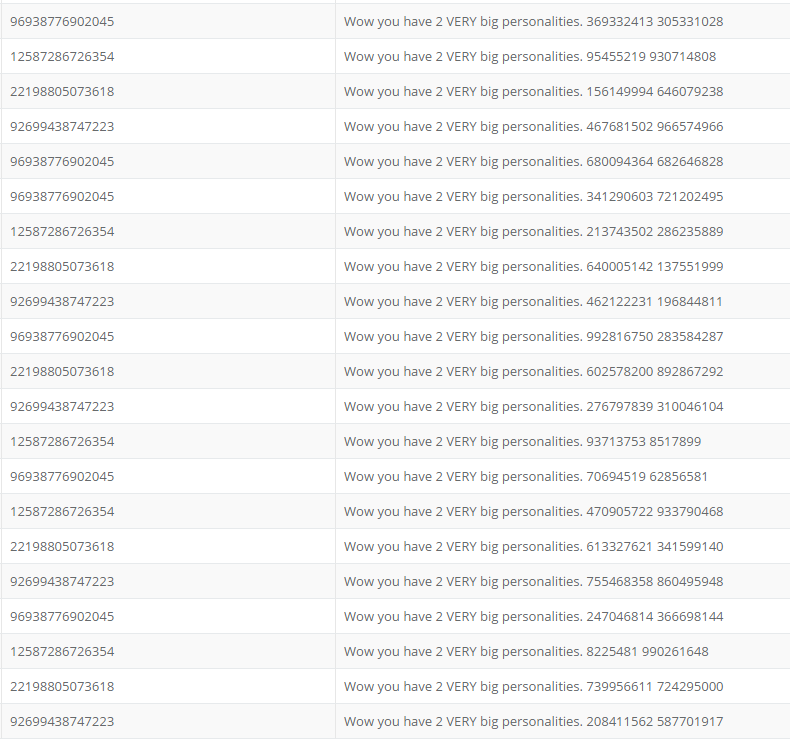Select message ending 213743502 286235889
Viewport: 790px width, 739px height.
[x=534, y=232]
